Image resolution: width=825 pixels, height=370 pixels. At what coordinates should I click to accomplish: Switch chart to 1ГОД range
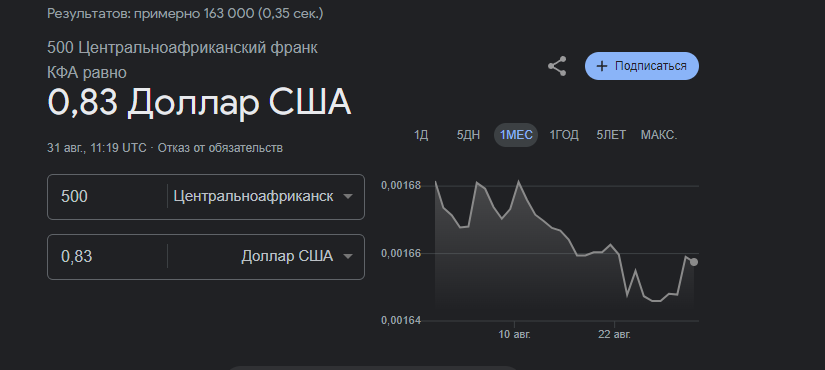564,135
